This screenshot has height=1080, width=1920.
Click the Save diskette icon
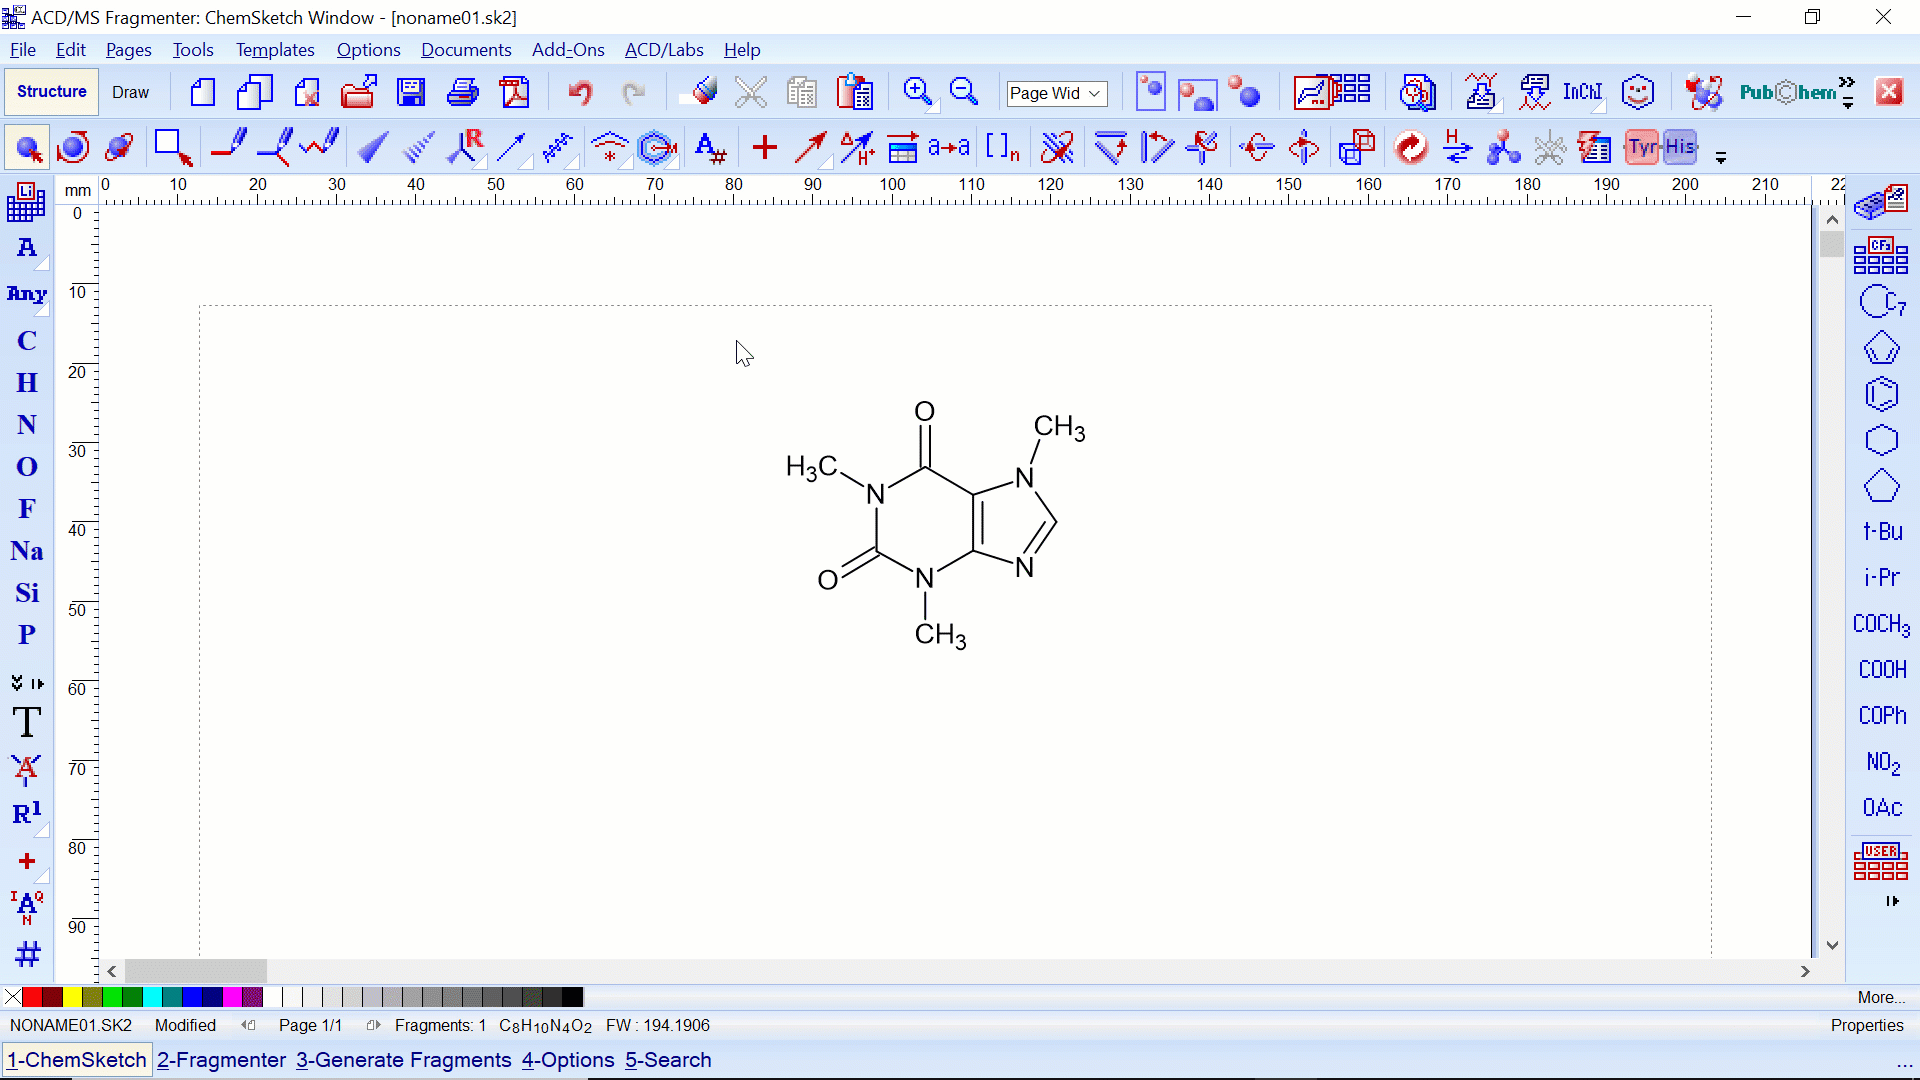point(411,93)
